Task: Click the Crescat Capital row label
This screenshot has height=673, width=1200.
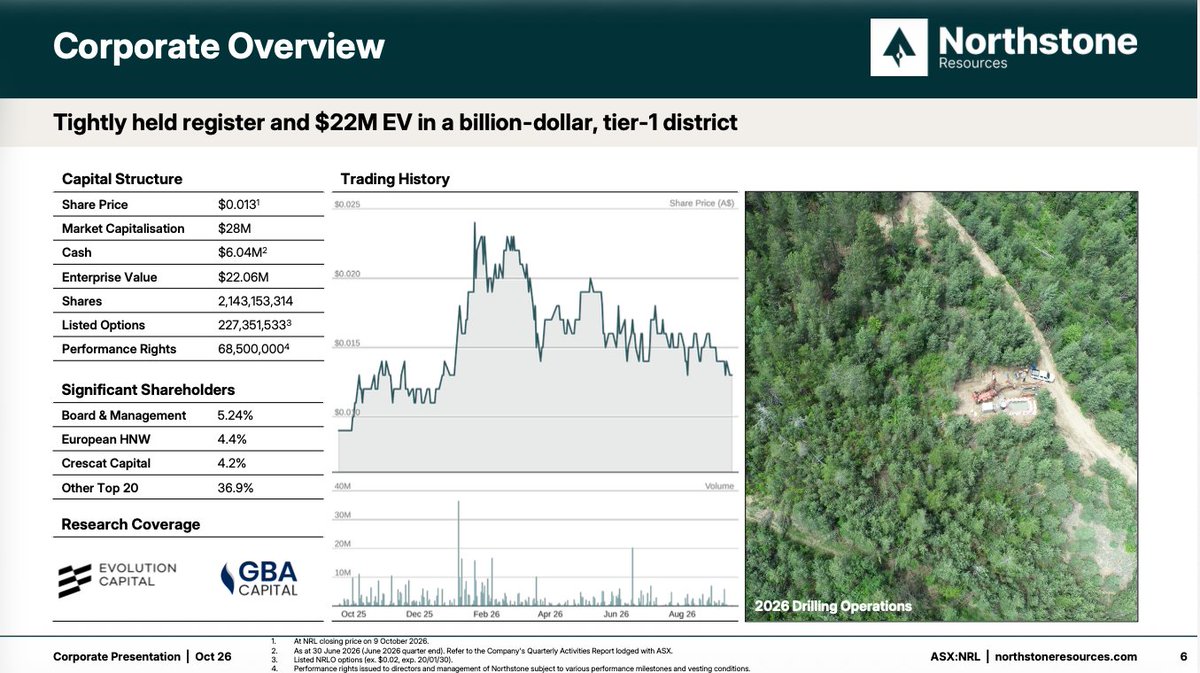Action: 108,463
